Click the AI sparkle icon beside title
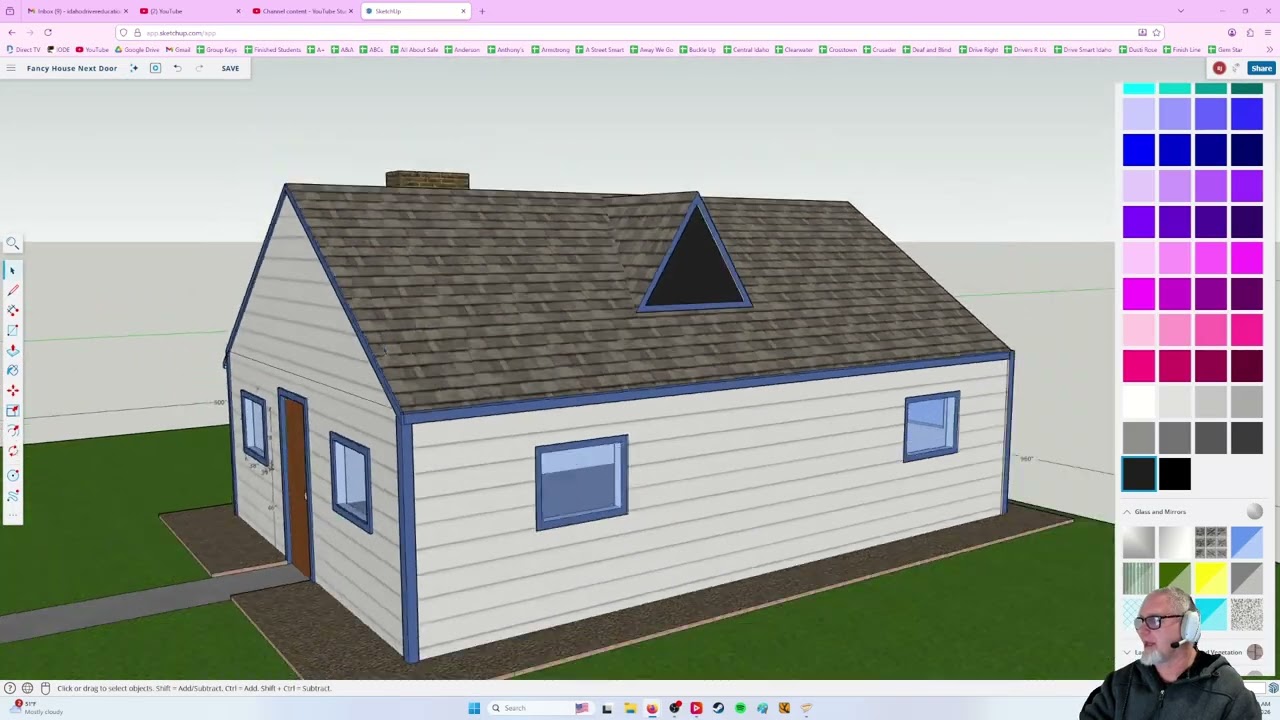Screen dimensions: 1280x720 (x=134, y=68)
